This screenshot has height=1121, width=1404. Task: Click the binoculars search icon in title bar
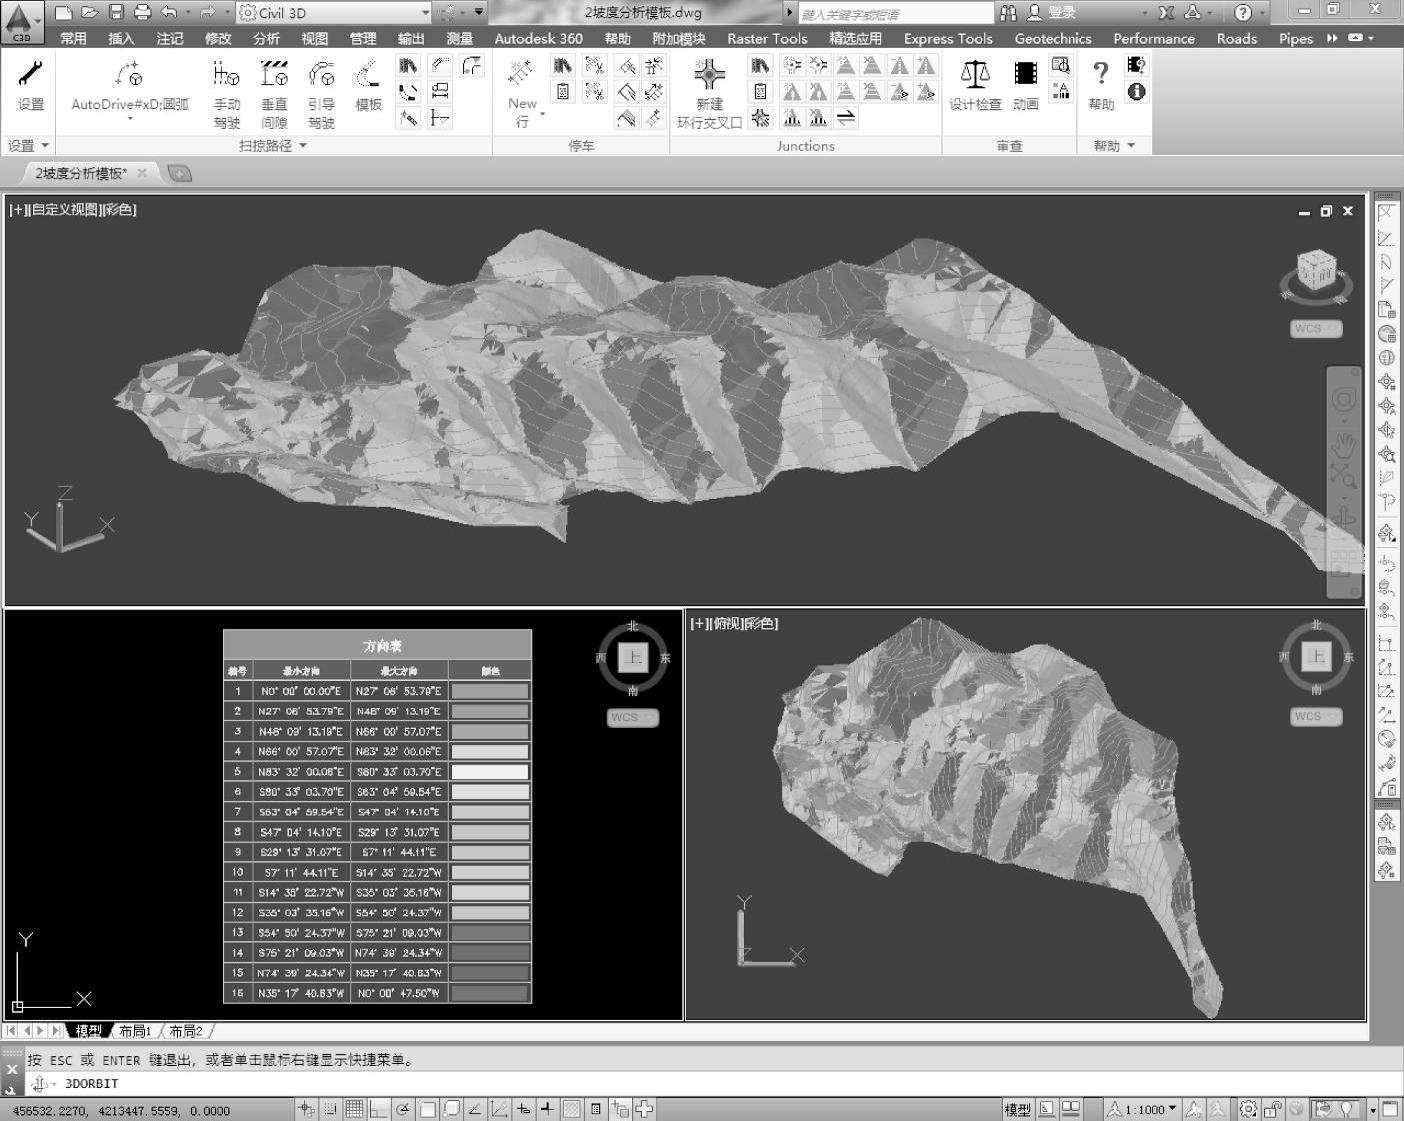(x=1008, y=12)
